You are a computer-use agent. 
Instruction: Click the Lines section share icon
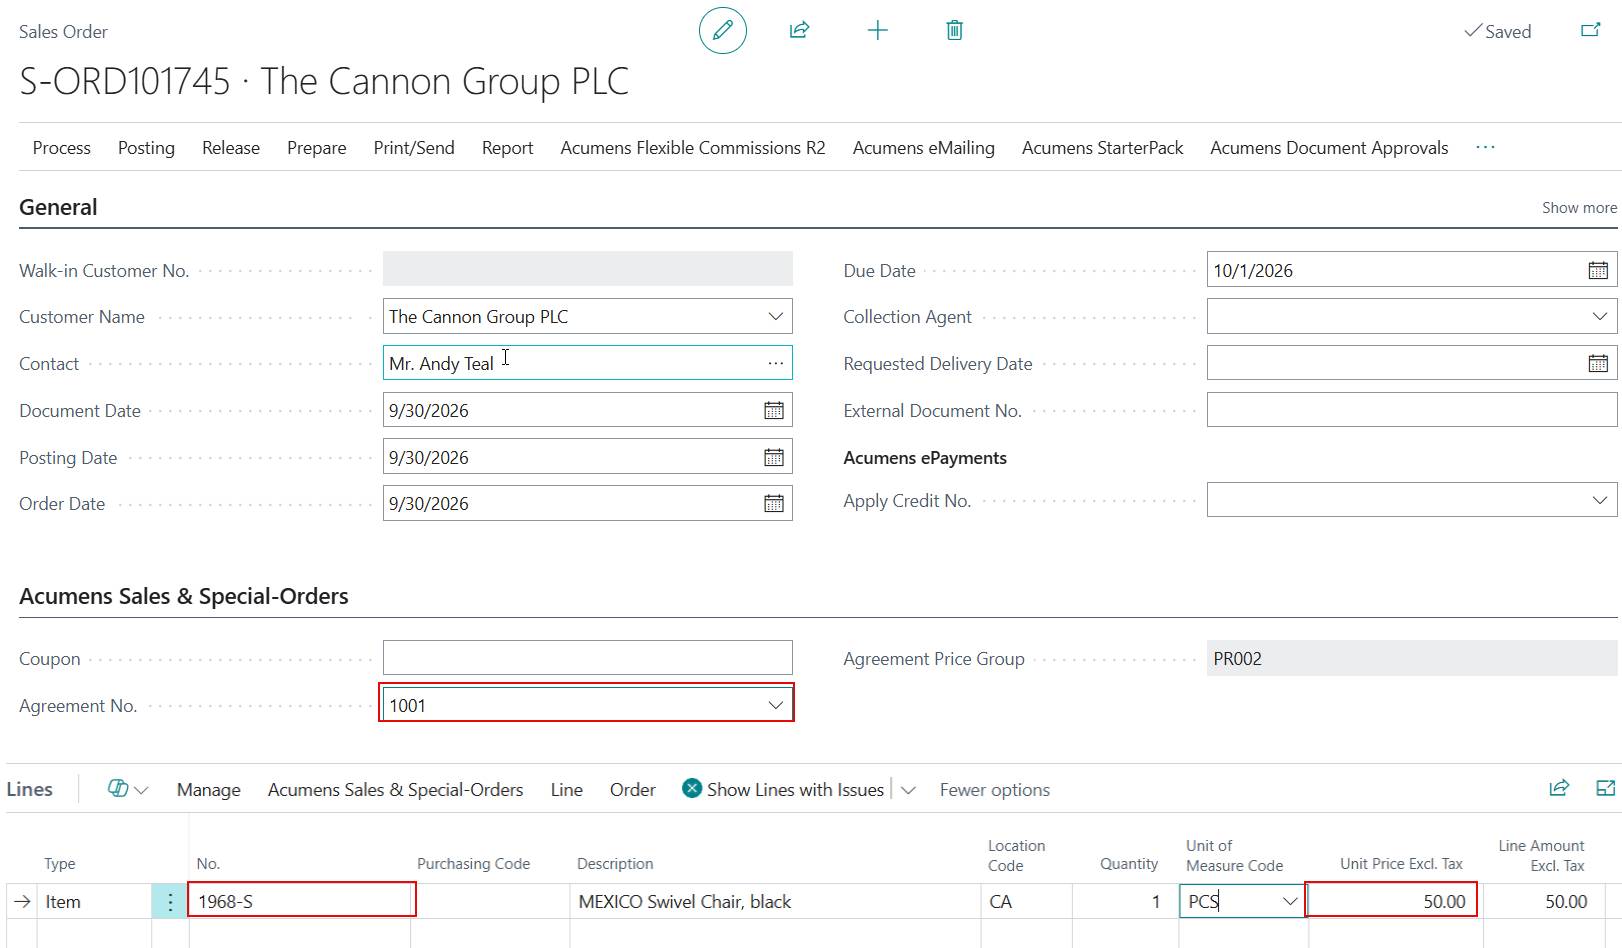coord(1559,788)
